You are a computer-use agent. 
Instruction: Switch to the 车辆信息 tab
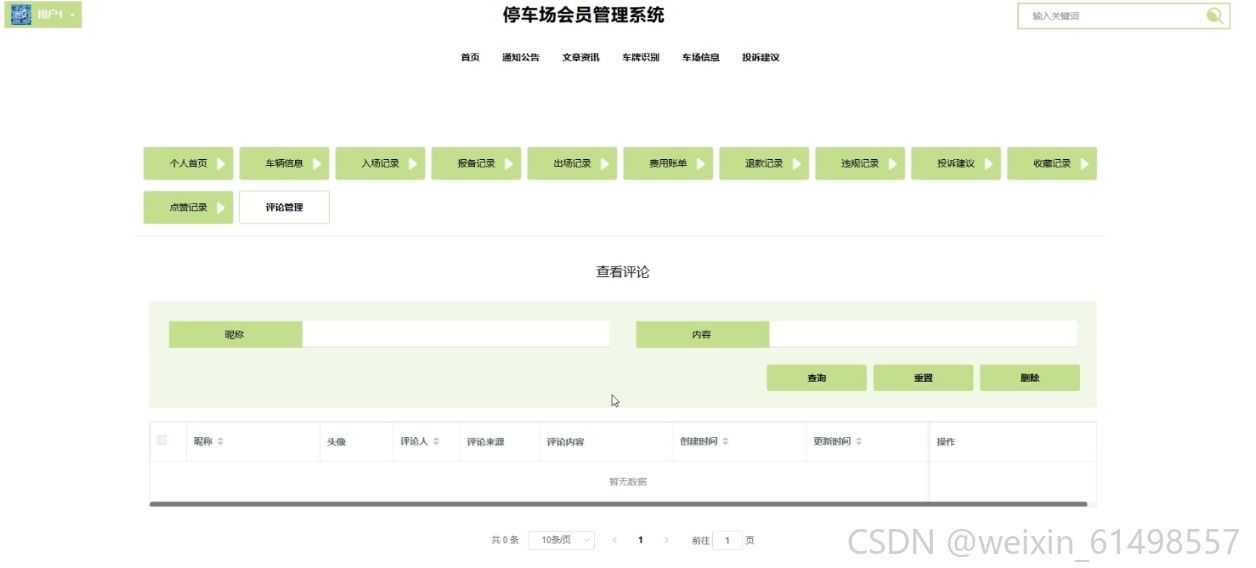pos(284,163)
